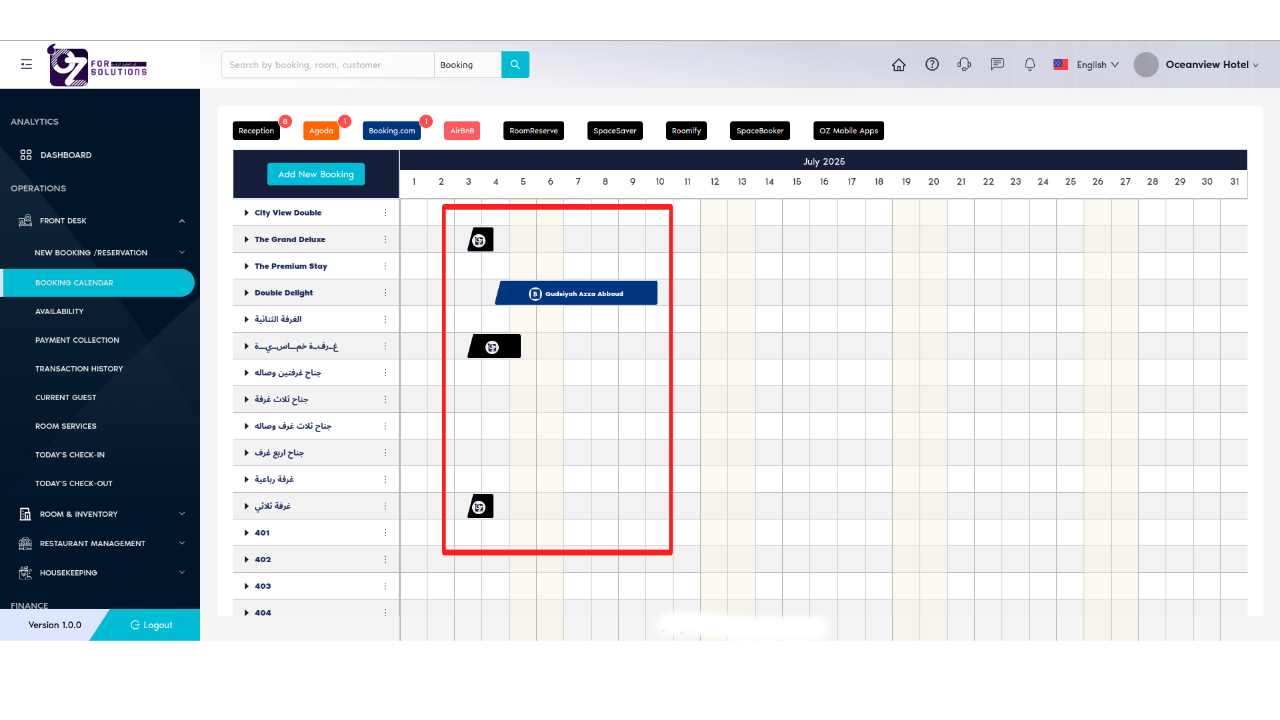Click the Help question mark icon
1280x720 pixels.
click(x=931, y=64)
